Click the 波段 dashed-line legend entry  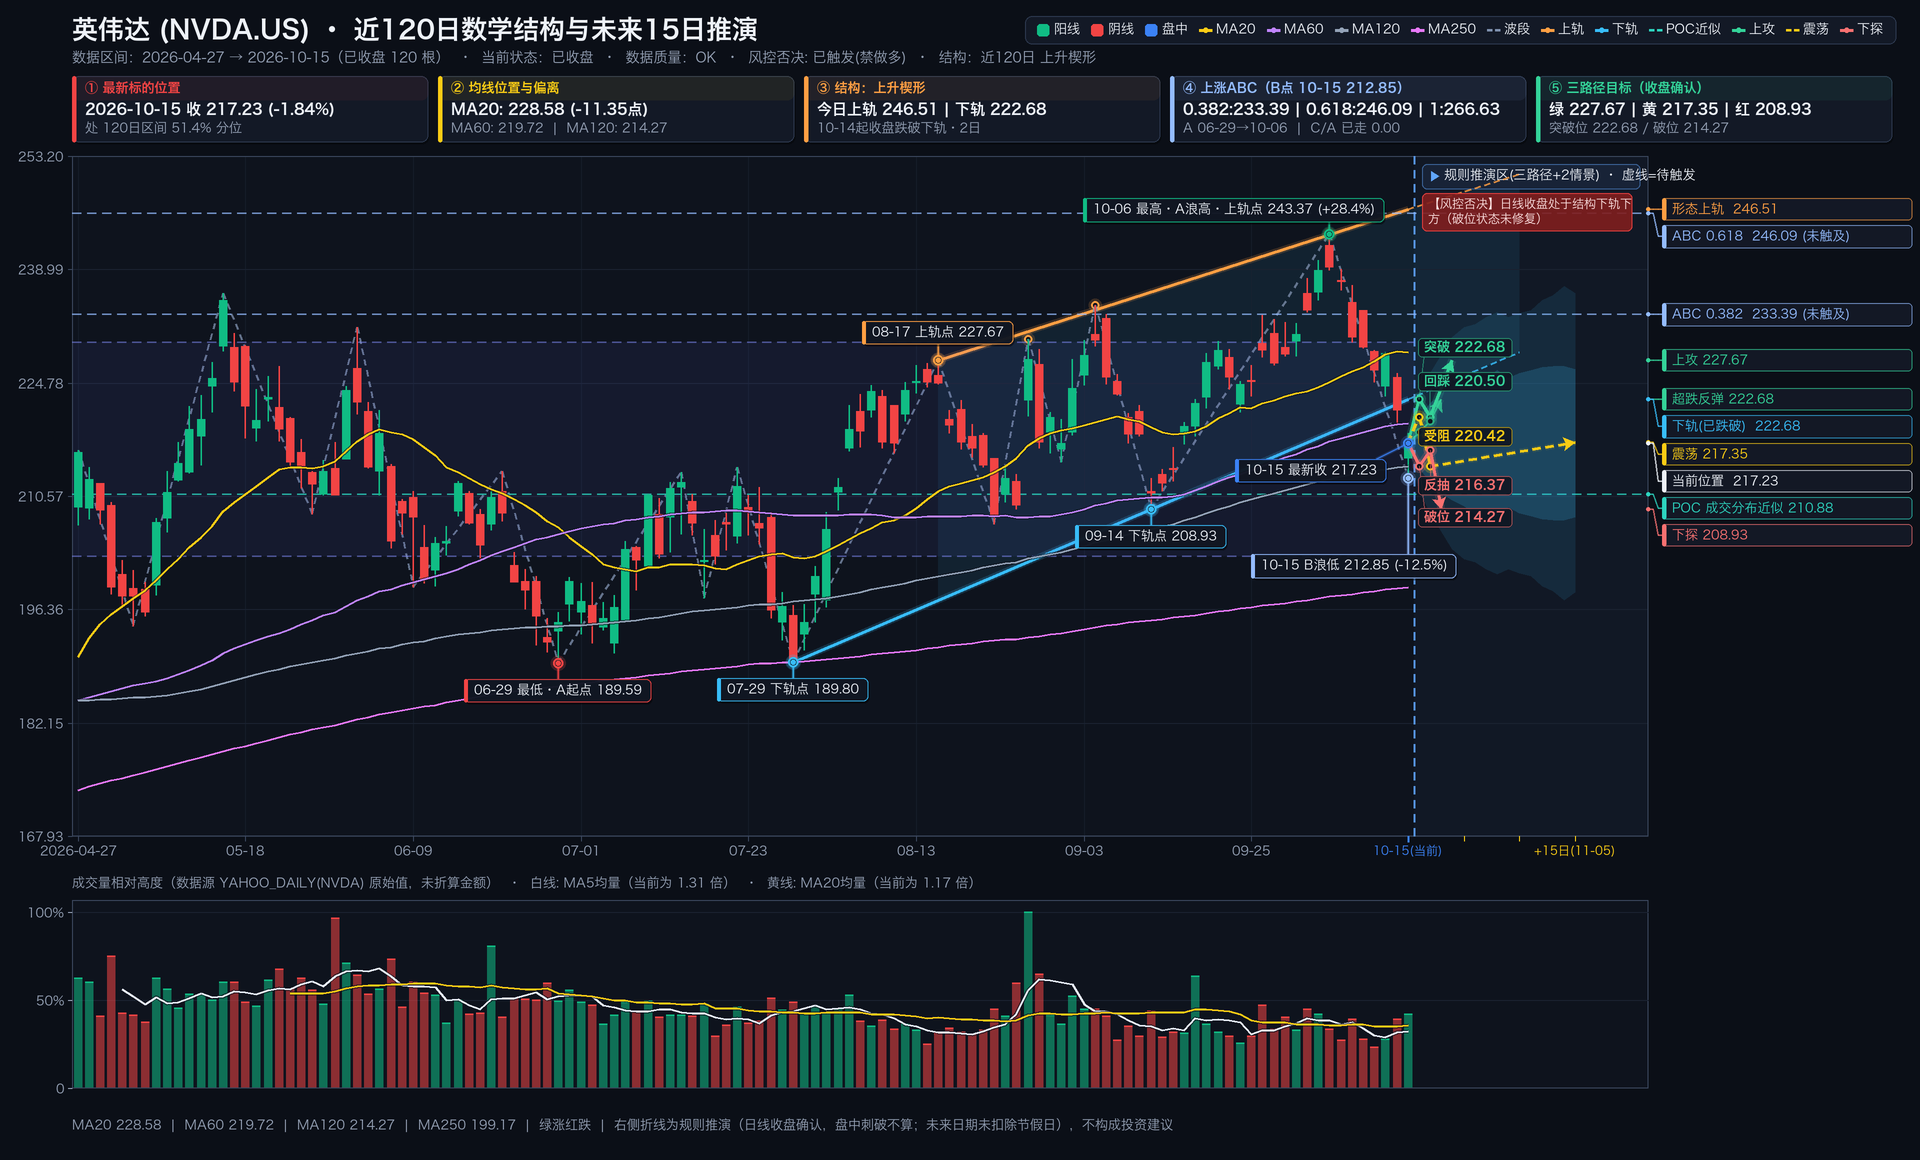1508,30
